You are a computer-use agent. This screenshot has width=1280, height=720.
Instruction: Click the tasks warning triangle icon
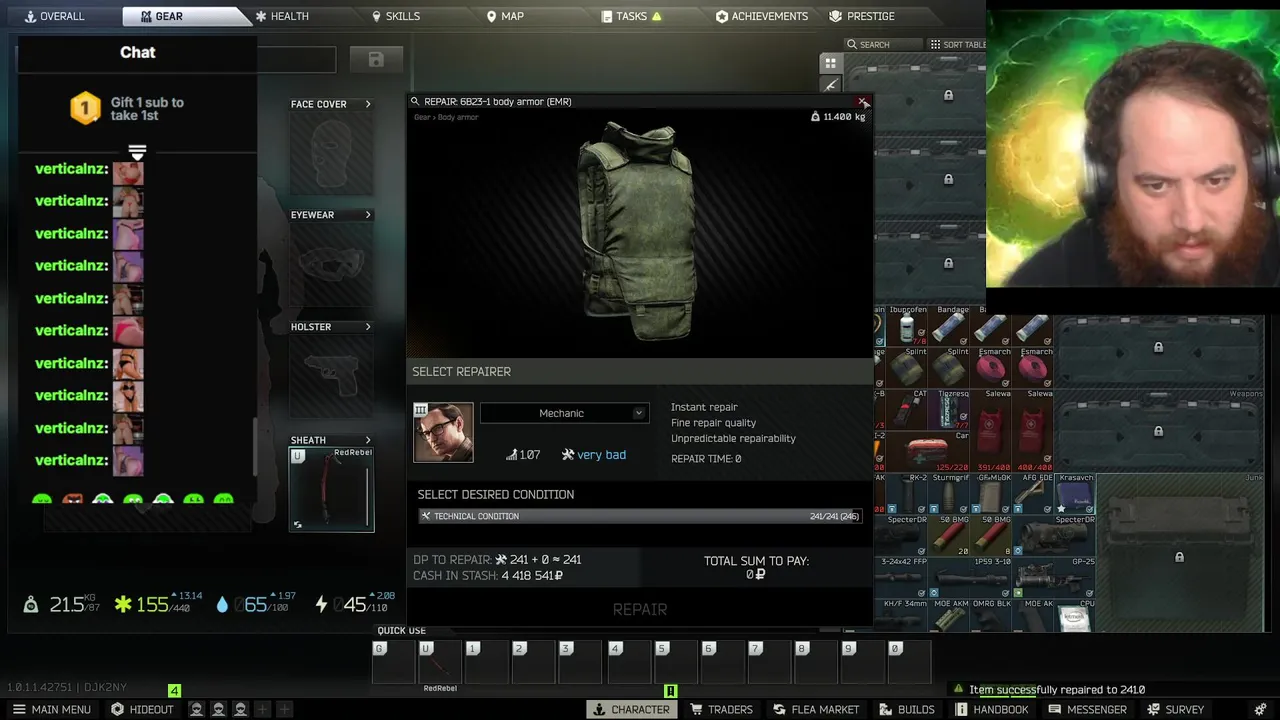click(657, 16)
